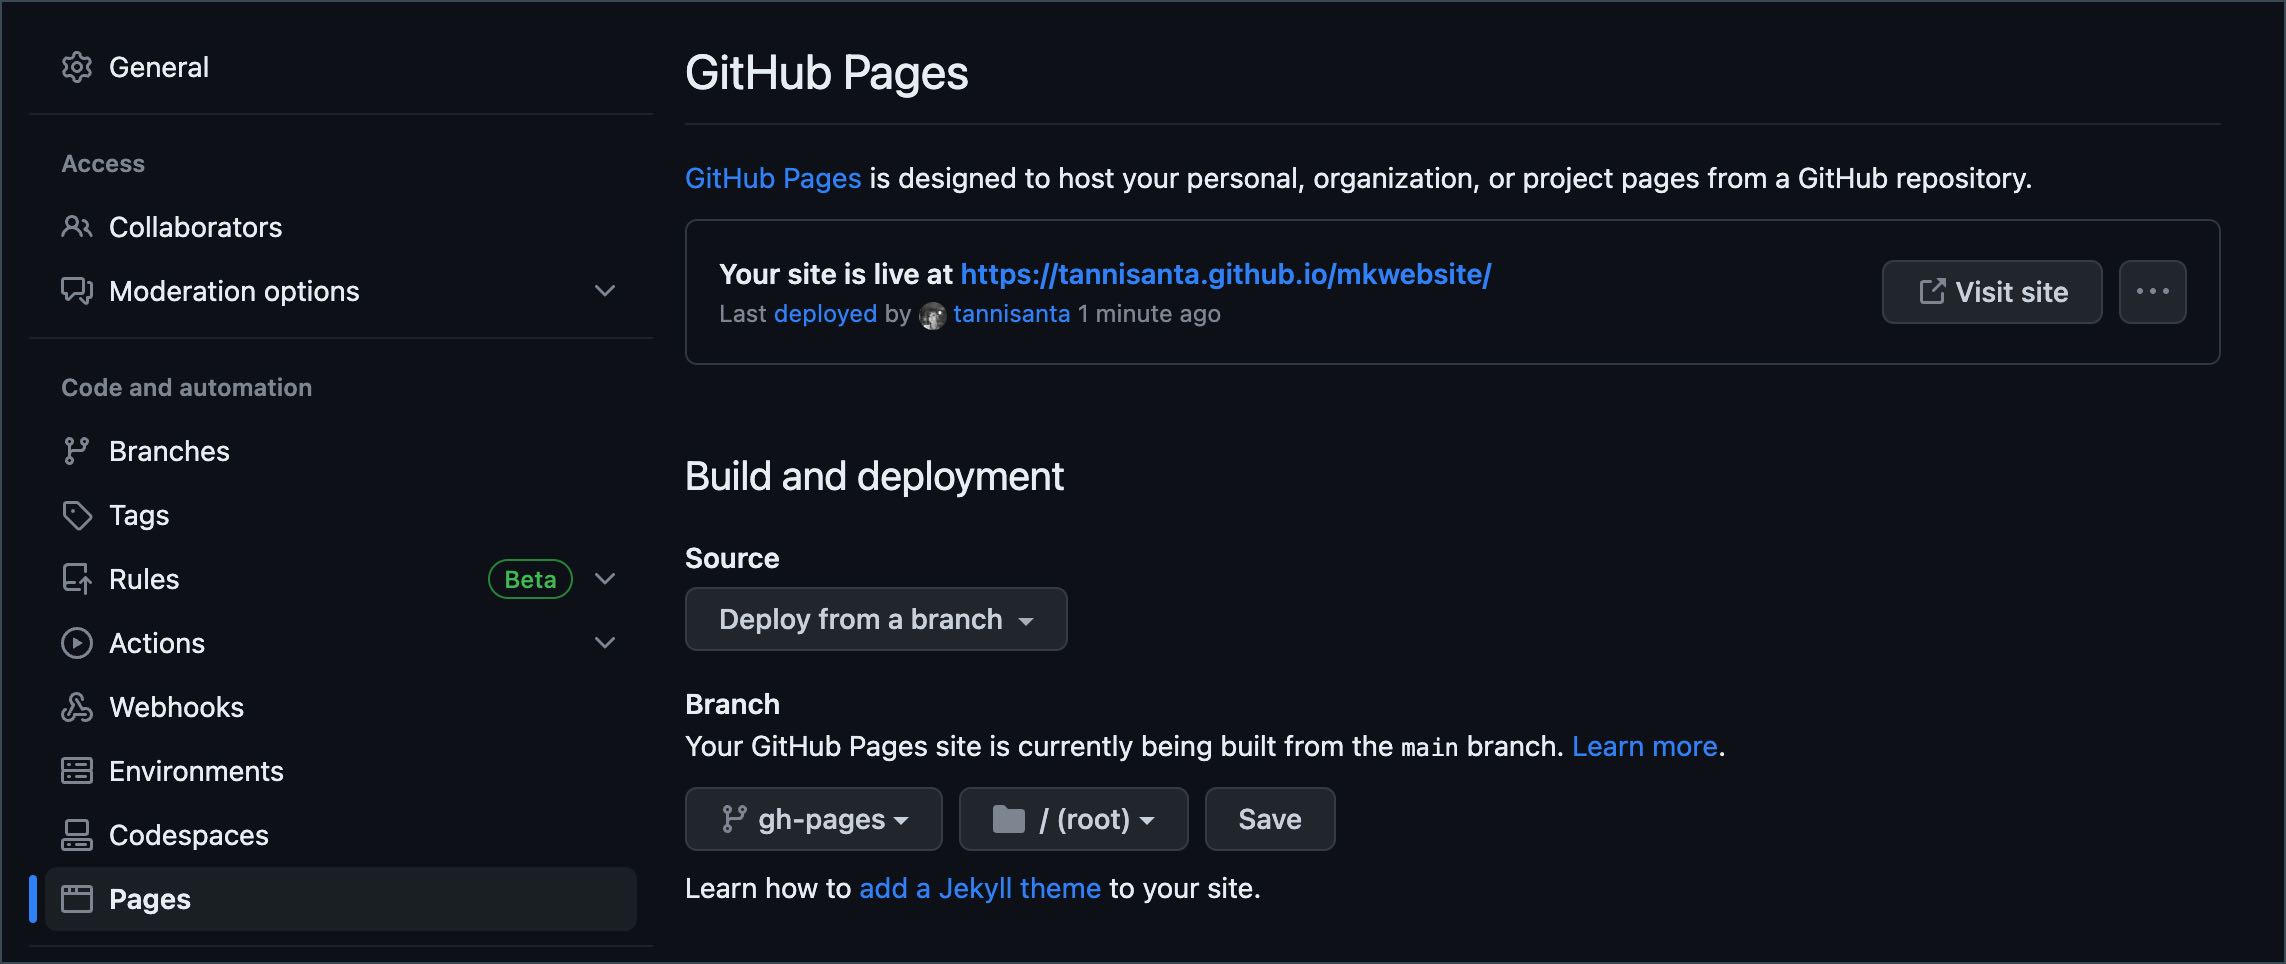Follow the GitHub Pages documentation link
2286x964 pixels.
tap(773, 178)
